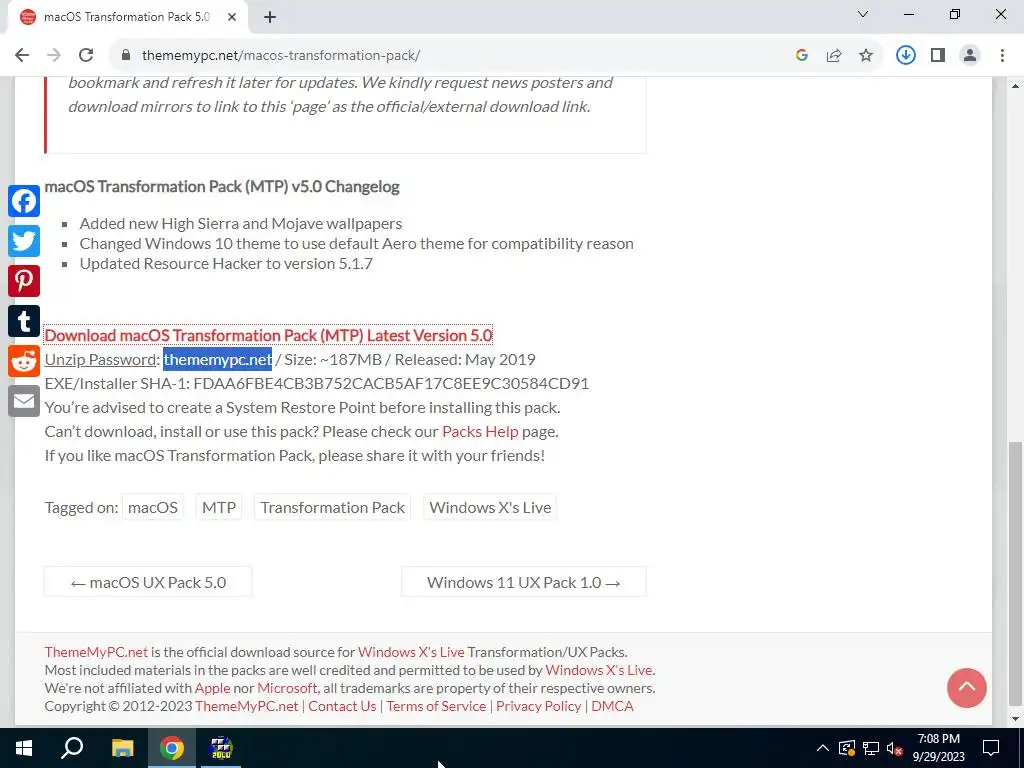The height and width of the screenshot is (768, 1024).
Task: Open DMCA link in footer
Action: click(x=612, y=706)
